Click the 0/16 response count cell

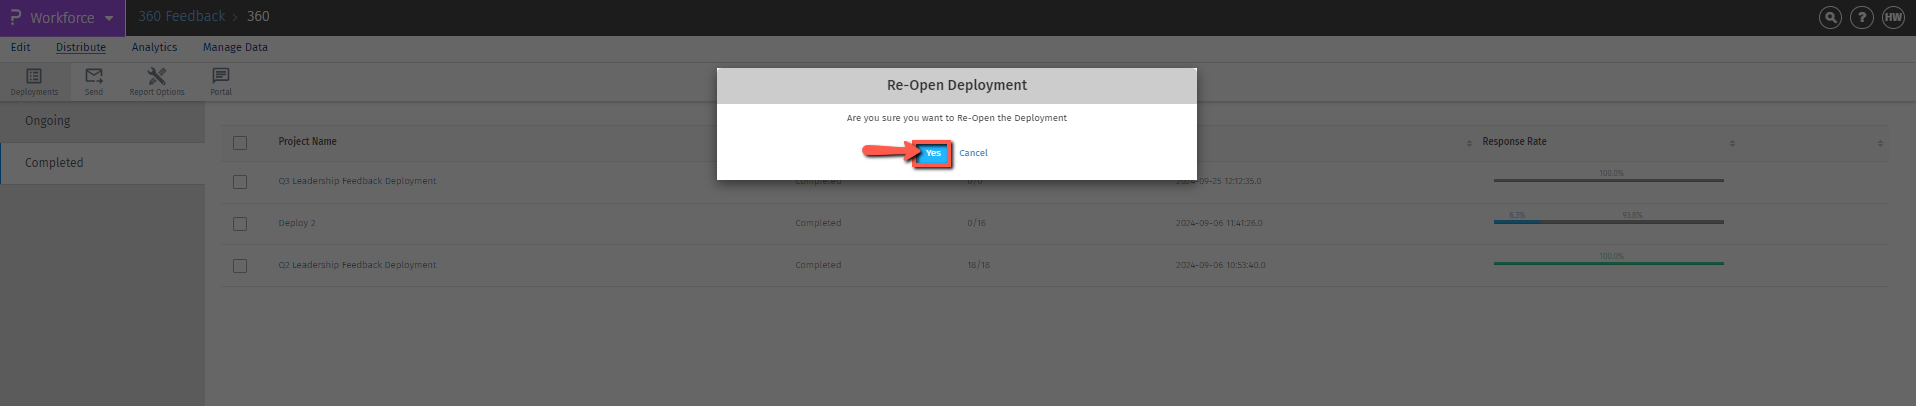(976, 223)
